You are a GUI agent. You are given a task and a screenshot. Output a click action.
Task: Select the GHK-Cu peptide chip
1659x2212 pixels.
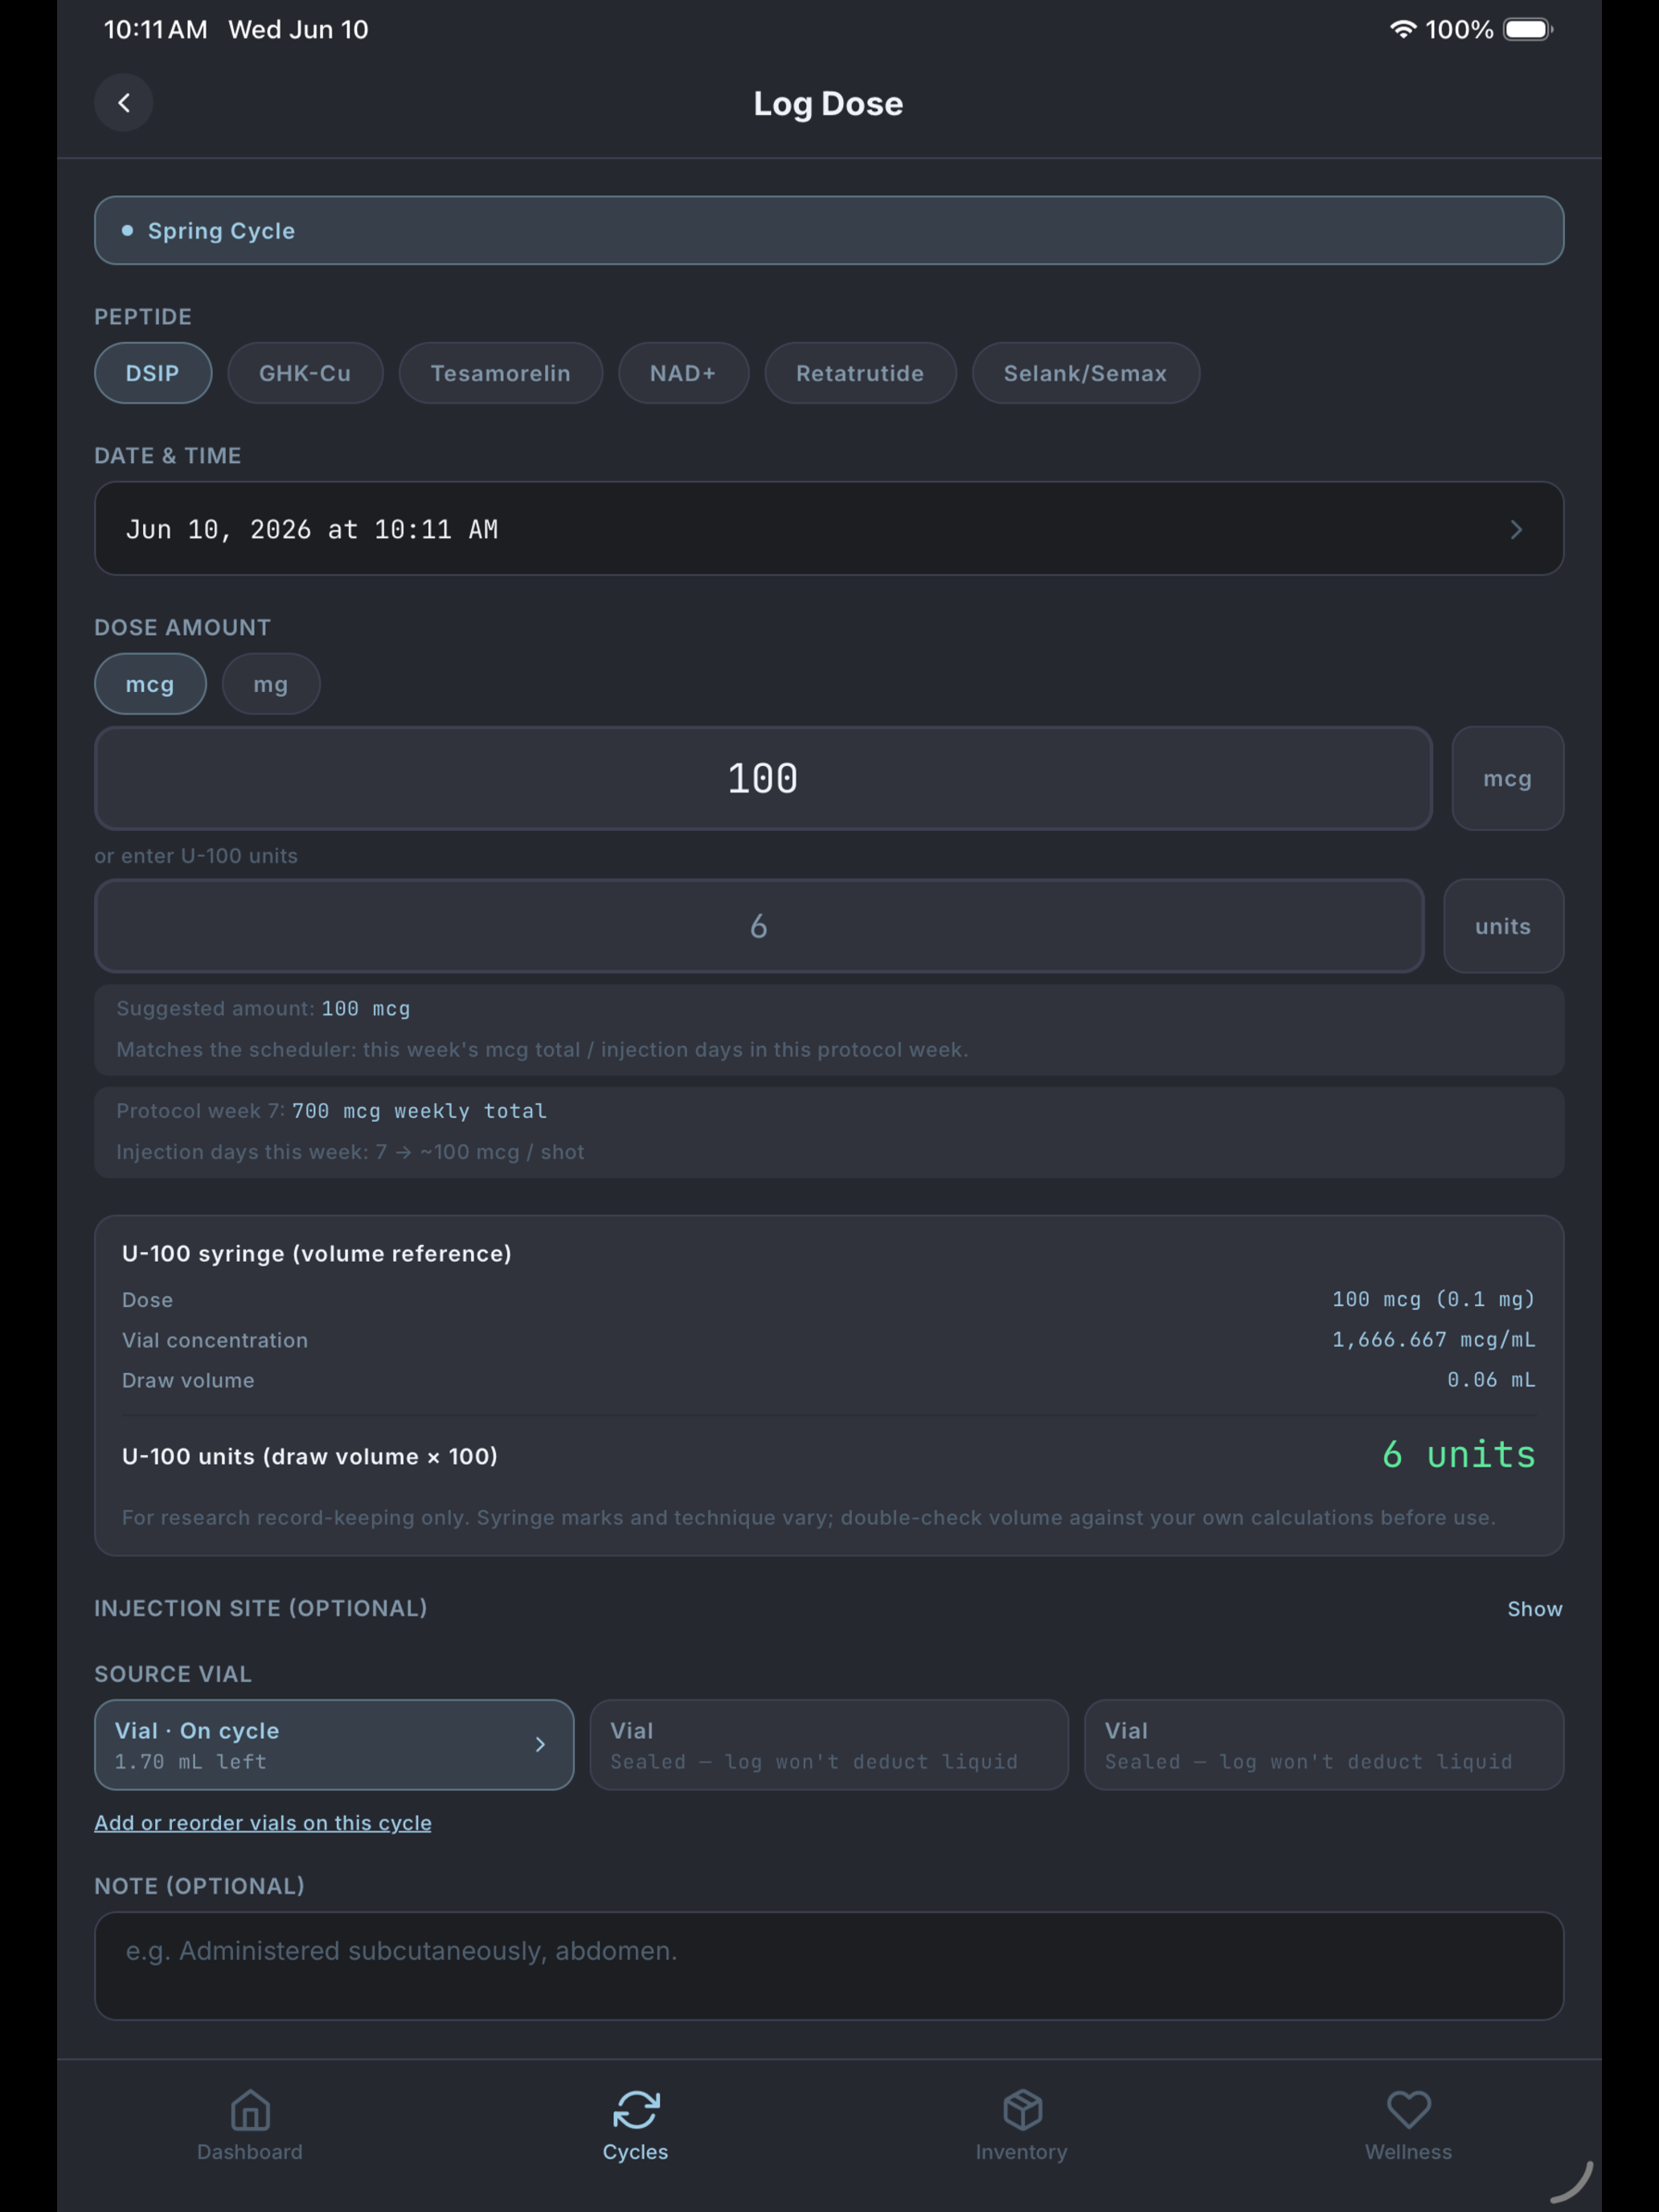point(305,373)
